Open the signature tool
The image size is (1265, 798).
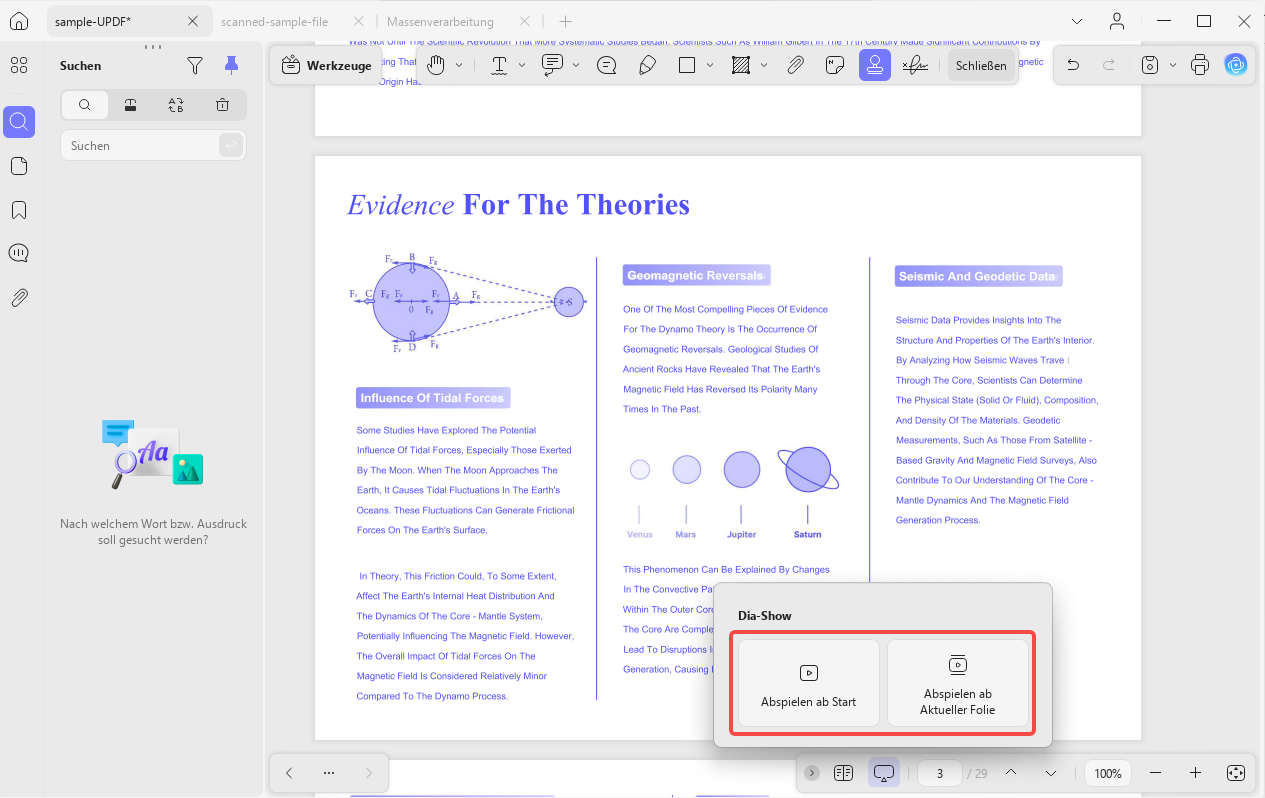click(x=914, y=65)
